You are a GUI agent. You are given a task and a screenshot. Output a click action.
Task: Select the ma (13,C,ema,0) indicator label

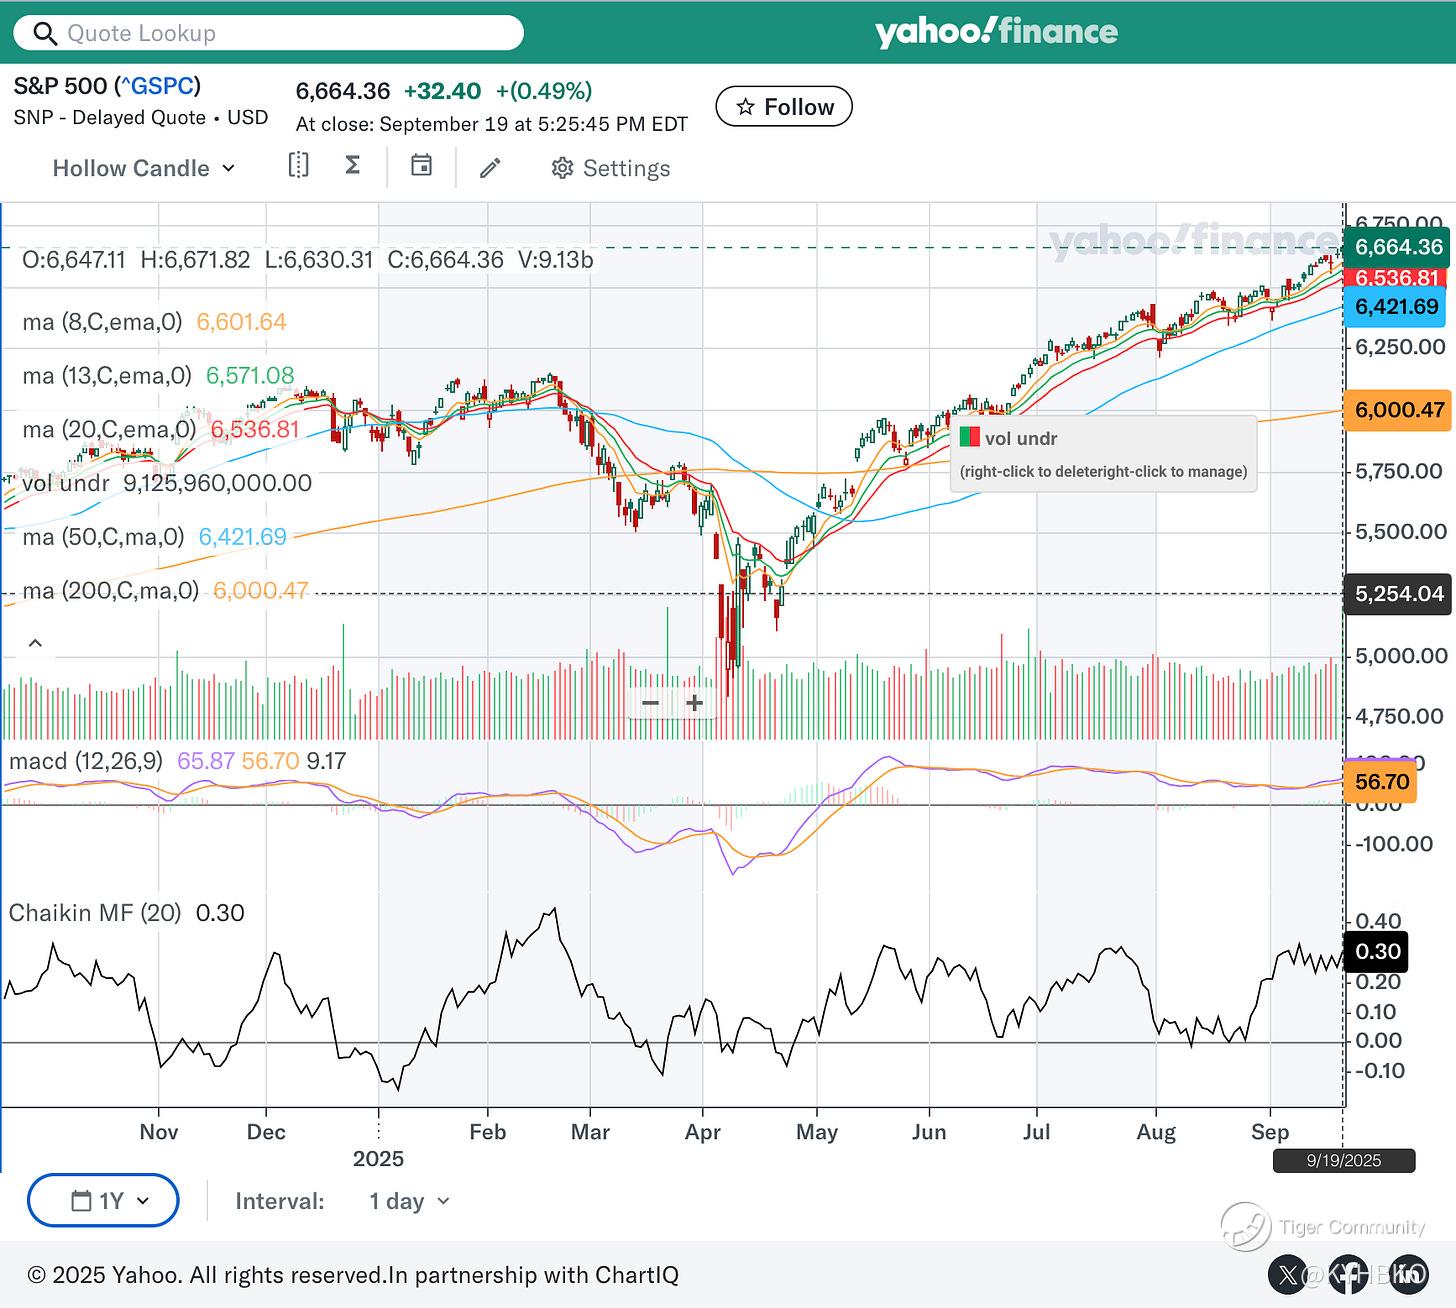(107, 376)
